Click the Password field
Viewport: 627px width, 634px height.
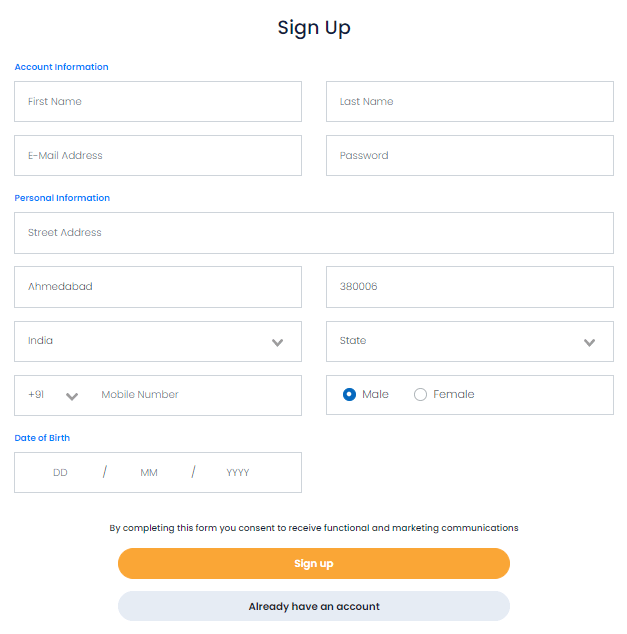point(469,156)
